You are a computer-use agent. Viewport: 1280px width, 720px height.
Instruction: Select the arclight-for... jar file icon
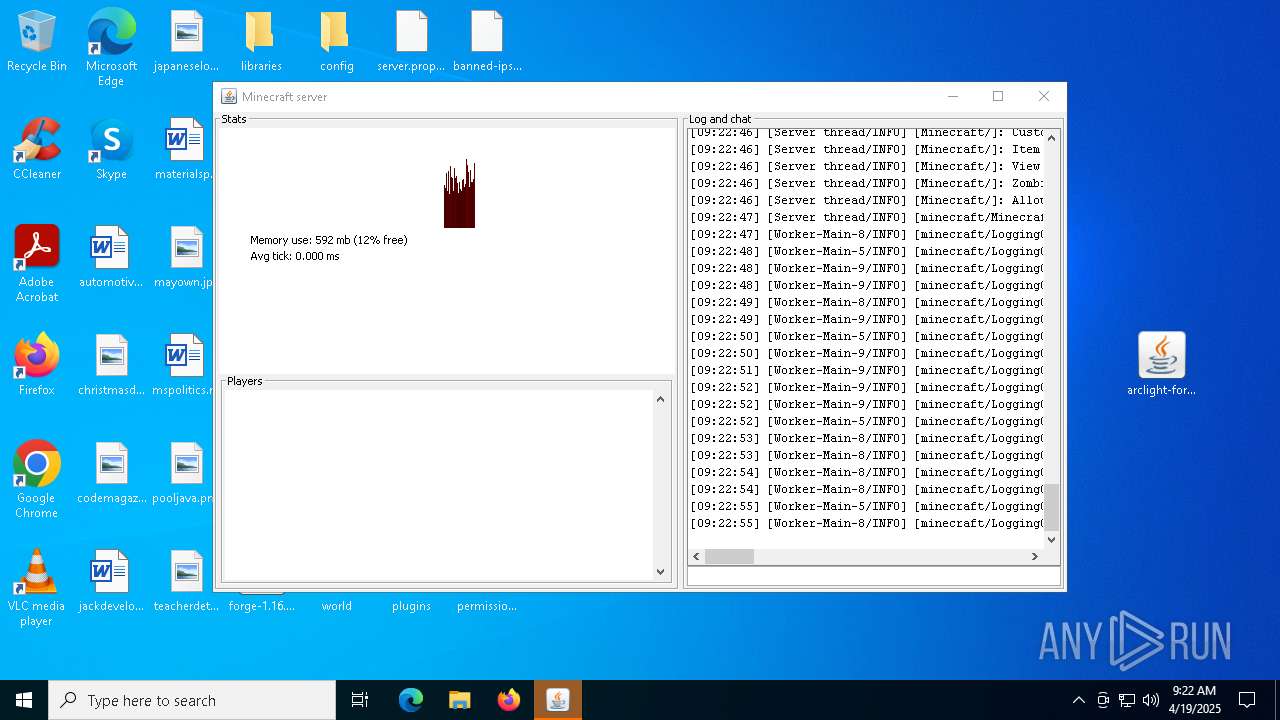[x=1161, y=364]
